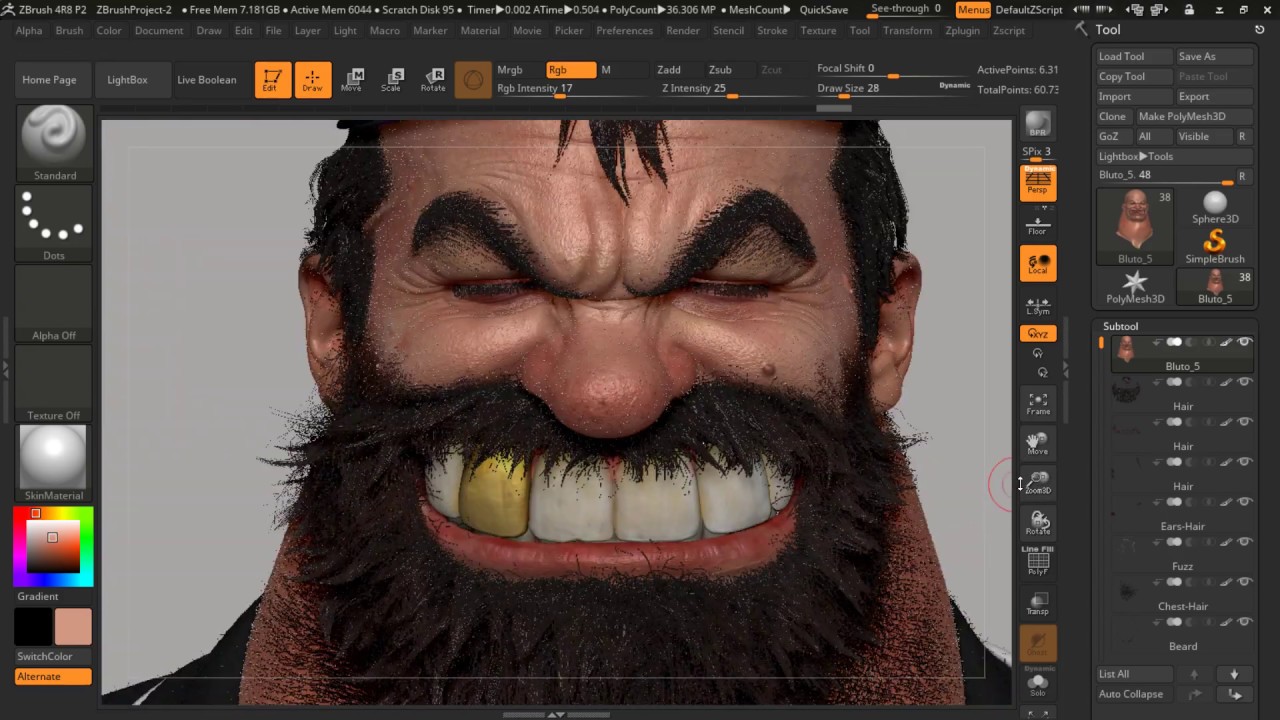
Task: Toggle the Persp perspective view
Action: [x=1038, y=182]
